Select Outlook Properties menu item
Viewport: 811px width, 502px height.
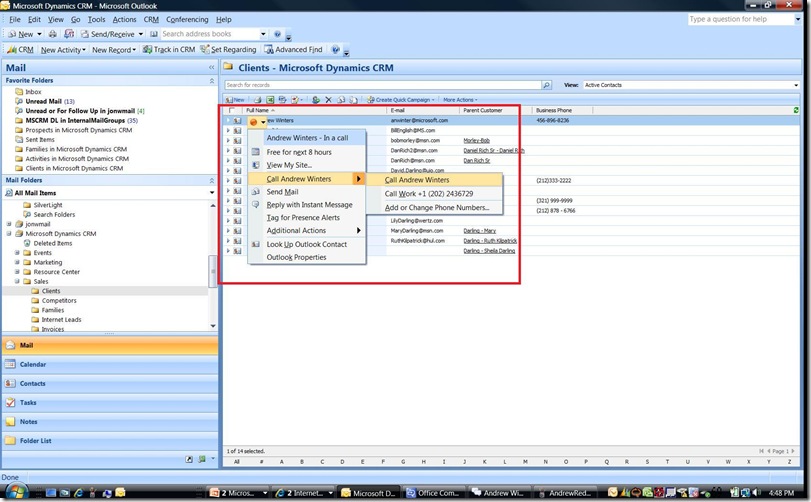pyautogui.click(x=307, y=257)
